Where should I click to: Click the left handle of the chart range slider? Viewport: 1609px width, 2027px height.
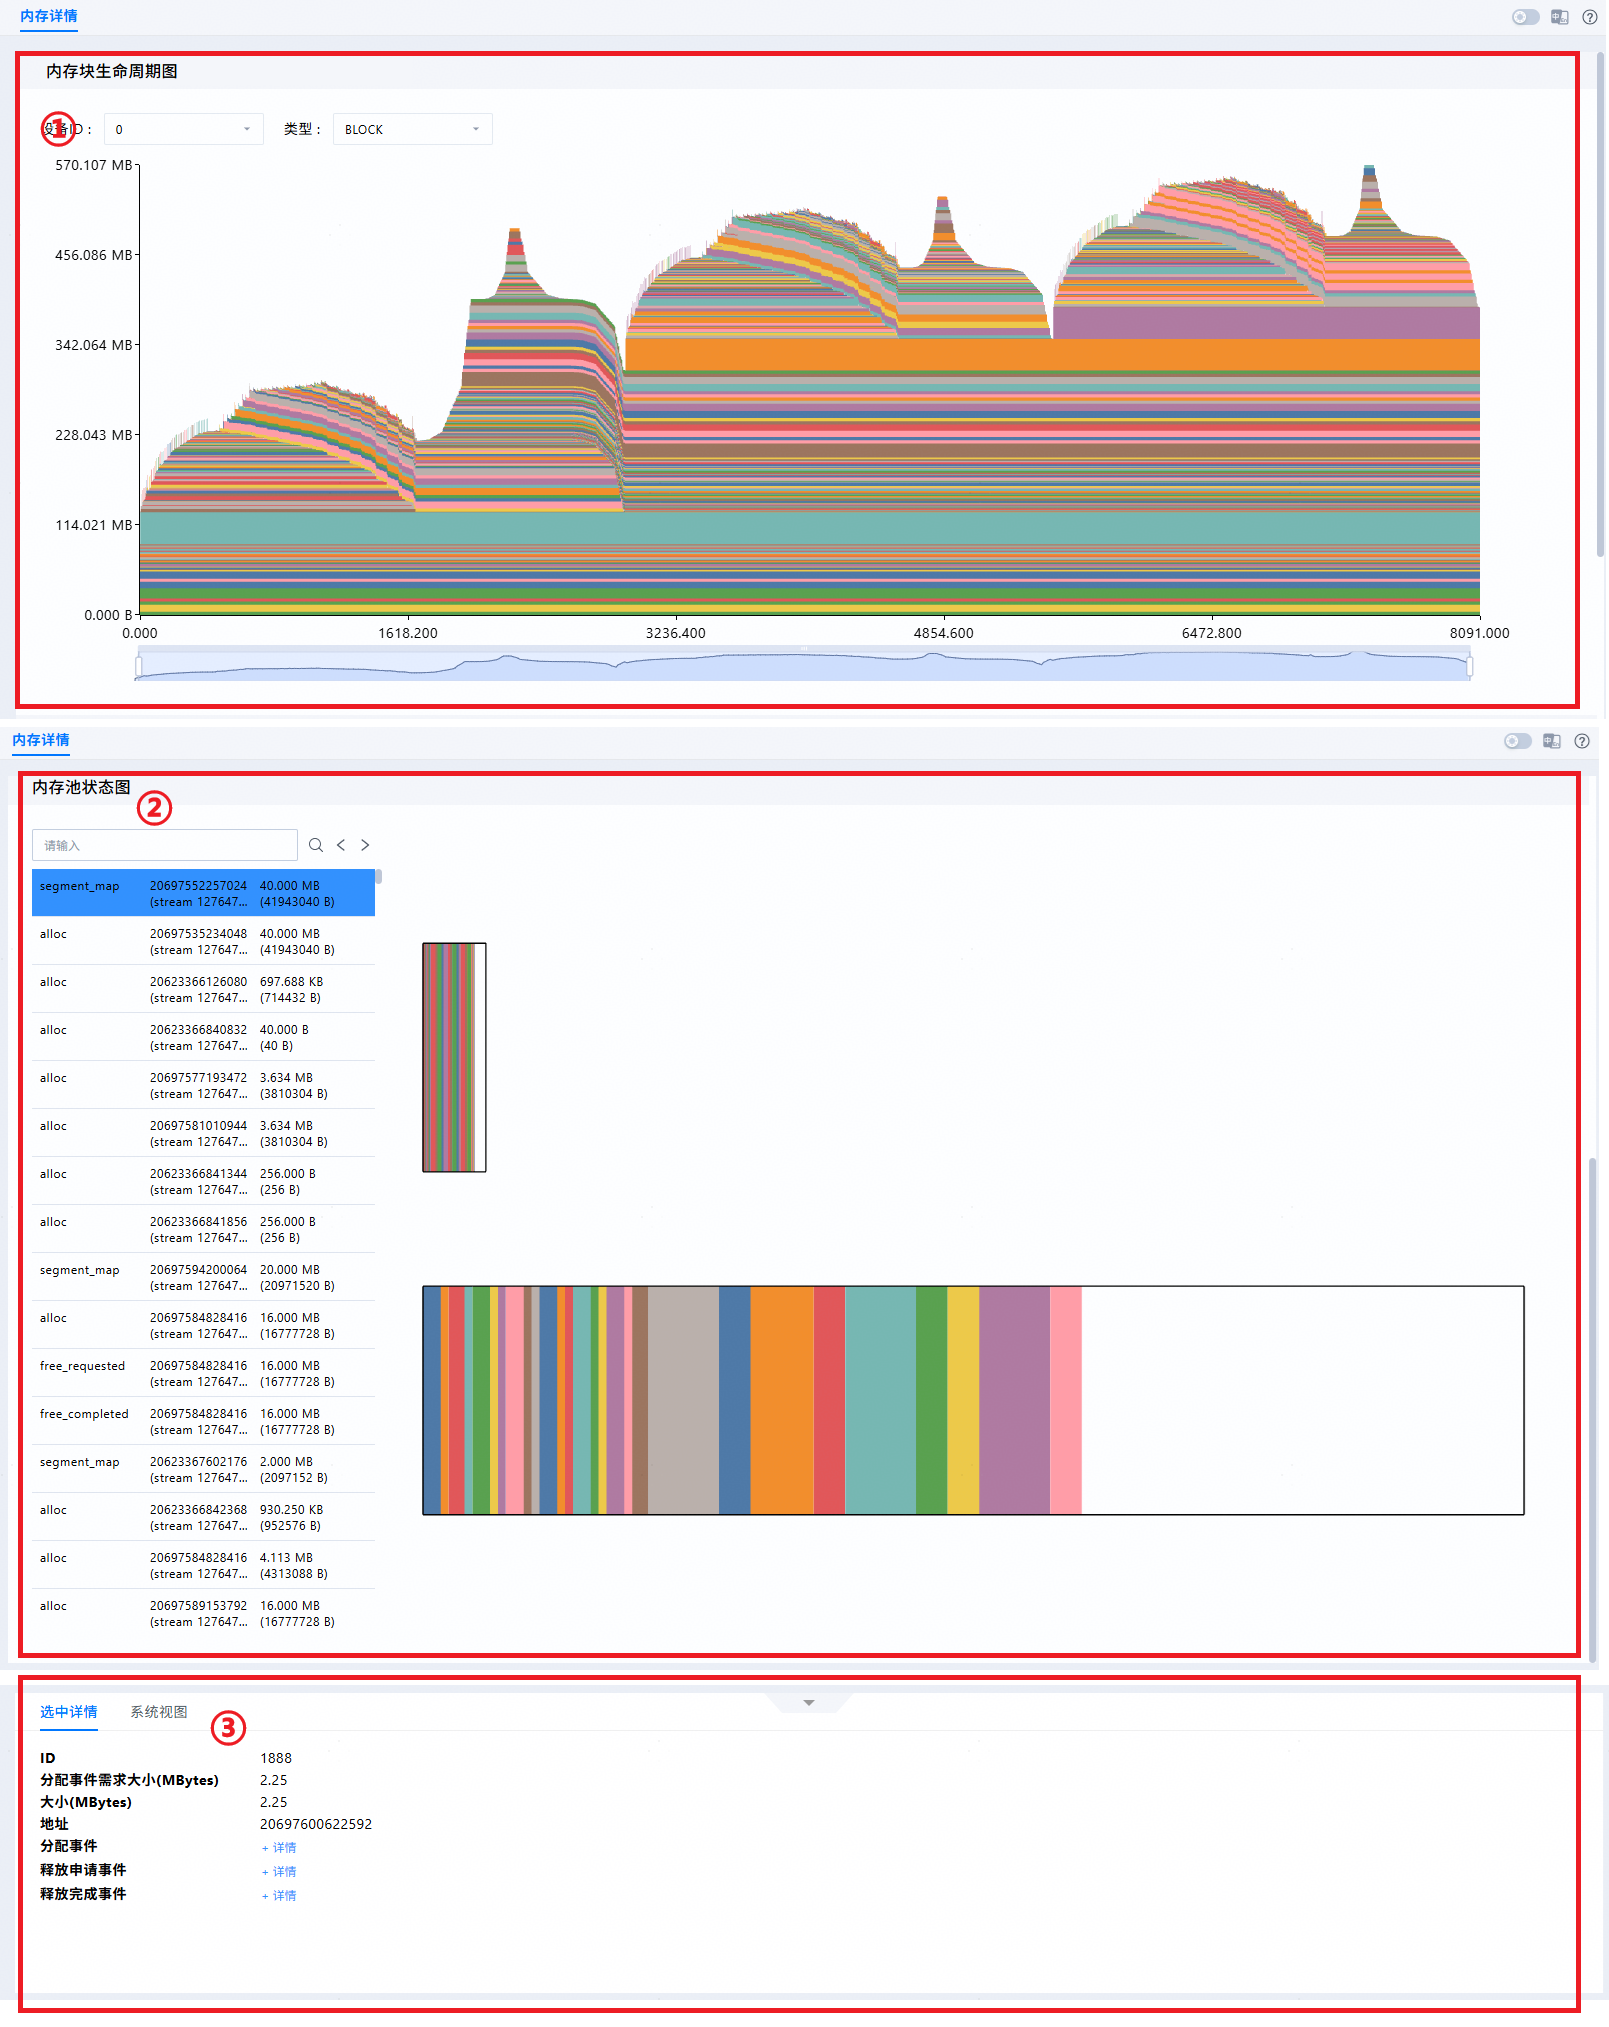pos(139,665)
